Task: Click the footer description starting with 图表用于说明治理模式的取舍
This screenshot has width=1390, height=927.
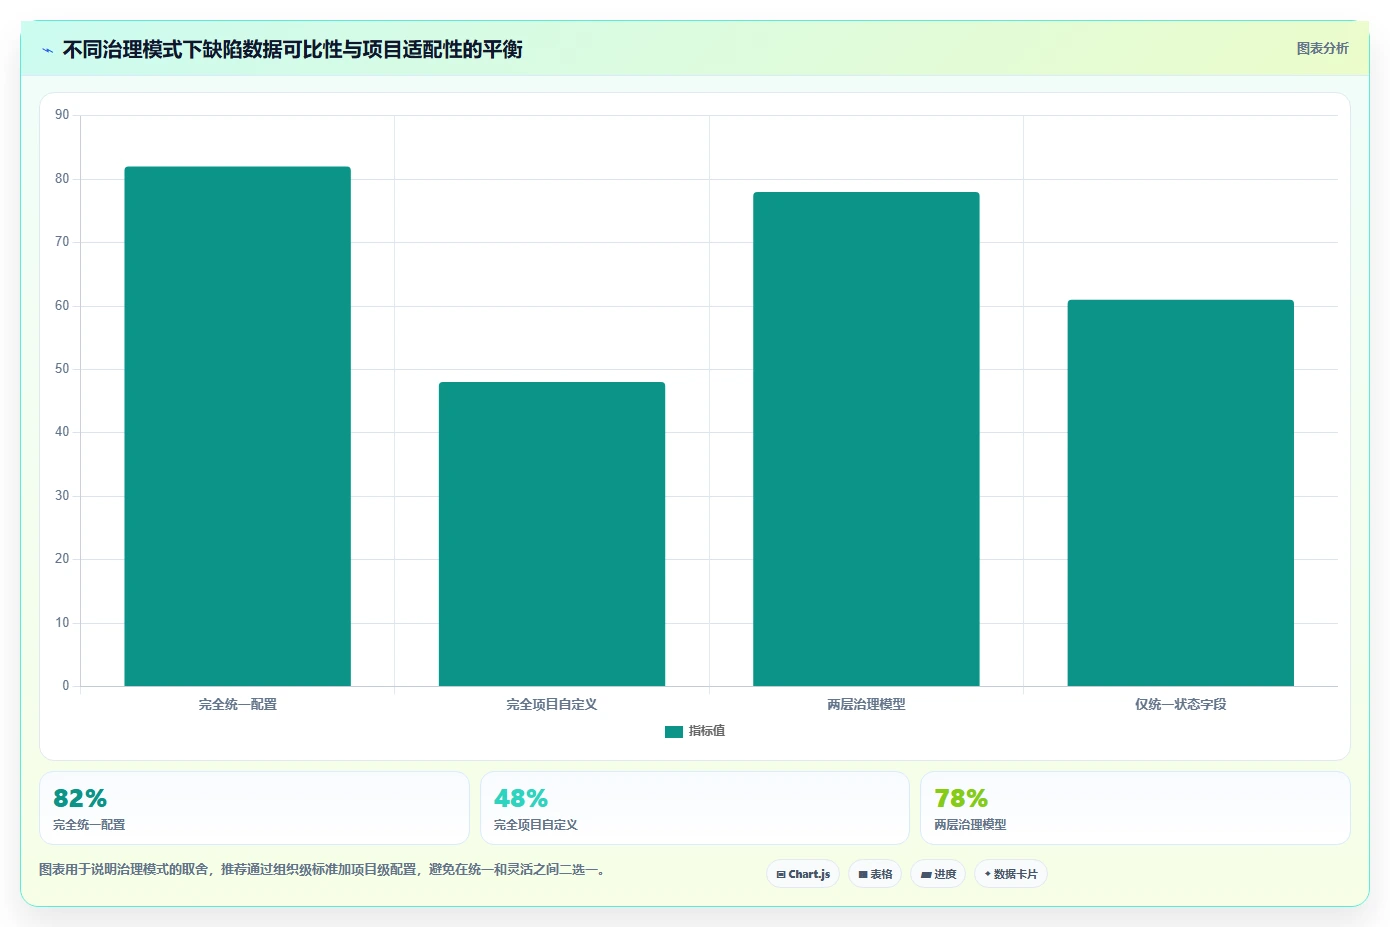Action: [322, 869]
